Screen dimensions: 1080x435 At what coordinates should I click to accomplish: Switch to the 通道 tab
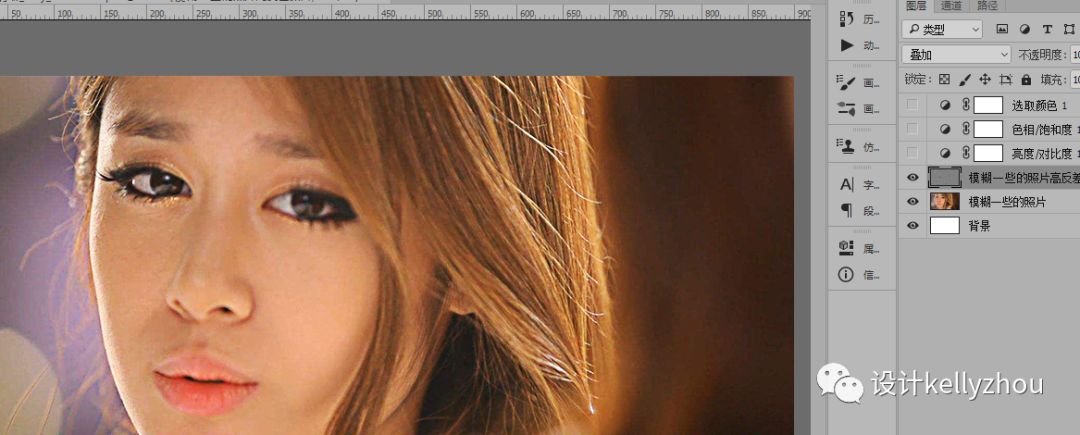click(x=951, y=6)
